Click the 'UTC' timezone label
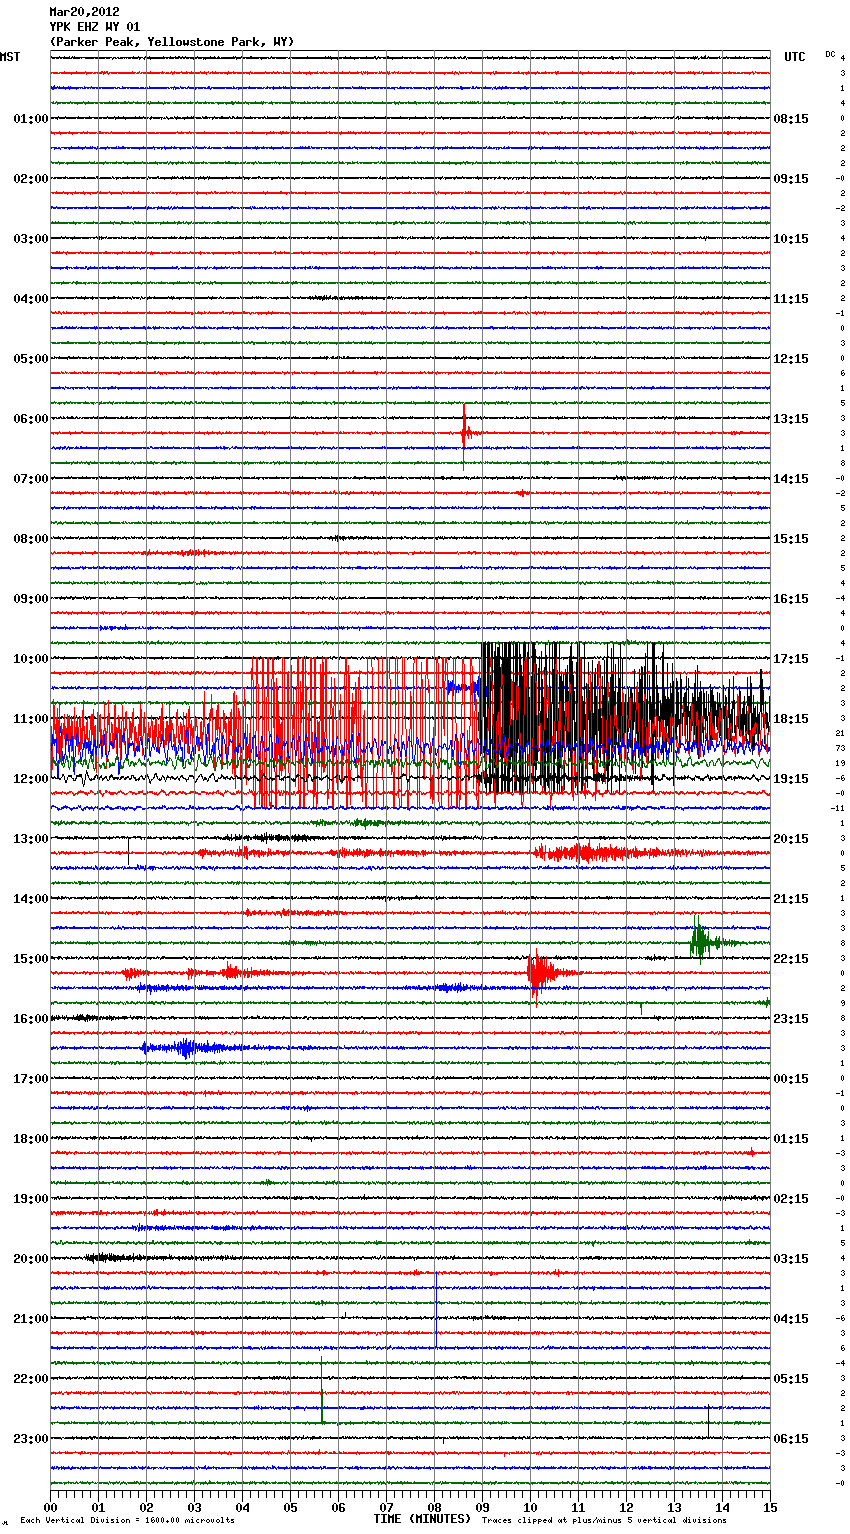Viewport: 850px width, 1534px height. (794, 57)
